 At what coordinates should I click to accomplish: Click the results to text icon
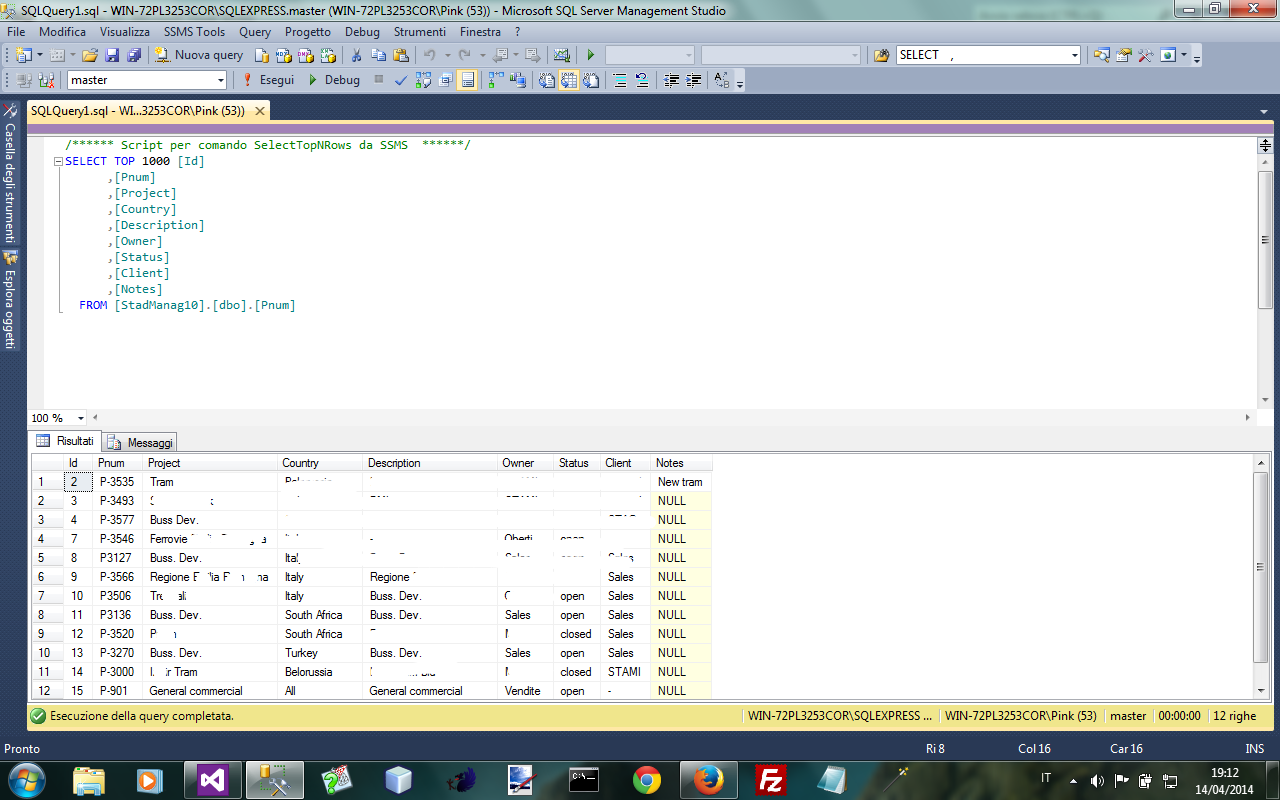546,80
